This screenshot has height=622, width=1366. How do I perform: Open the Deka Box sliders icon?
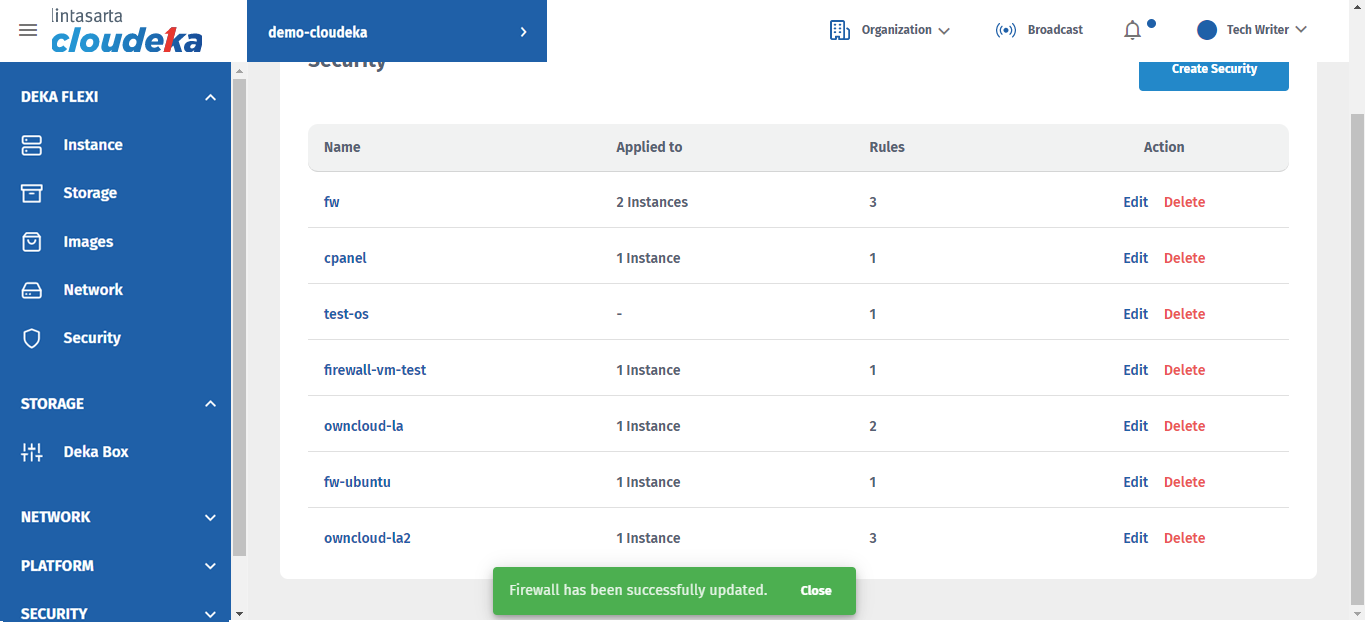coord(32,452)
